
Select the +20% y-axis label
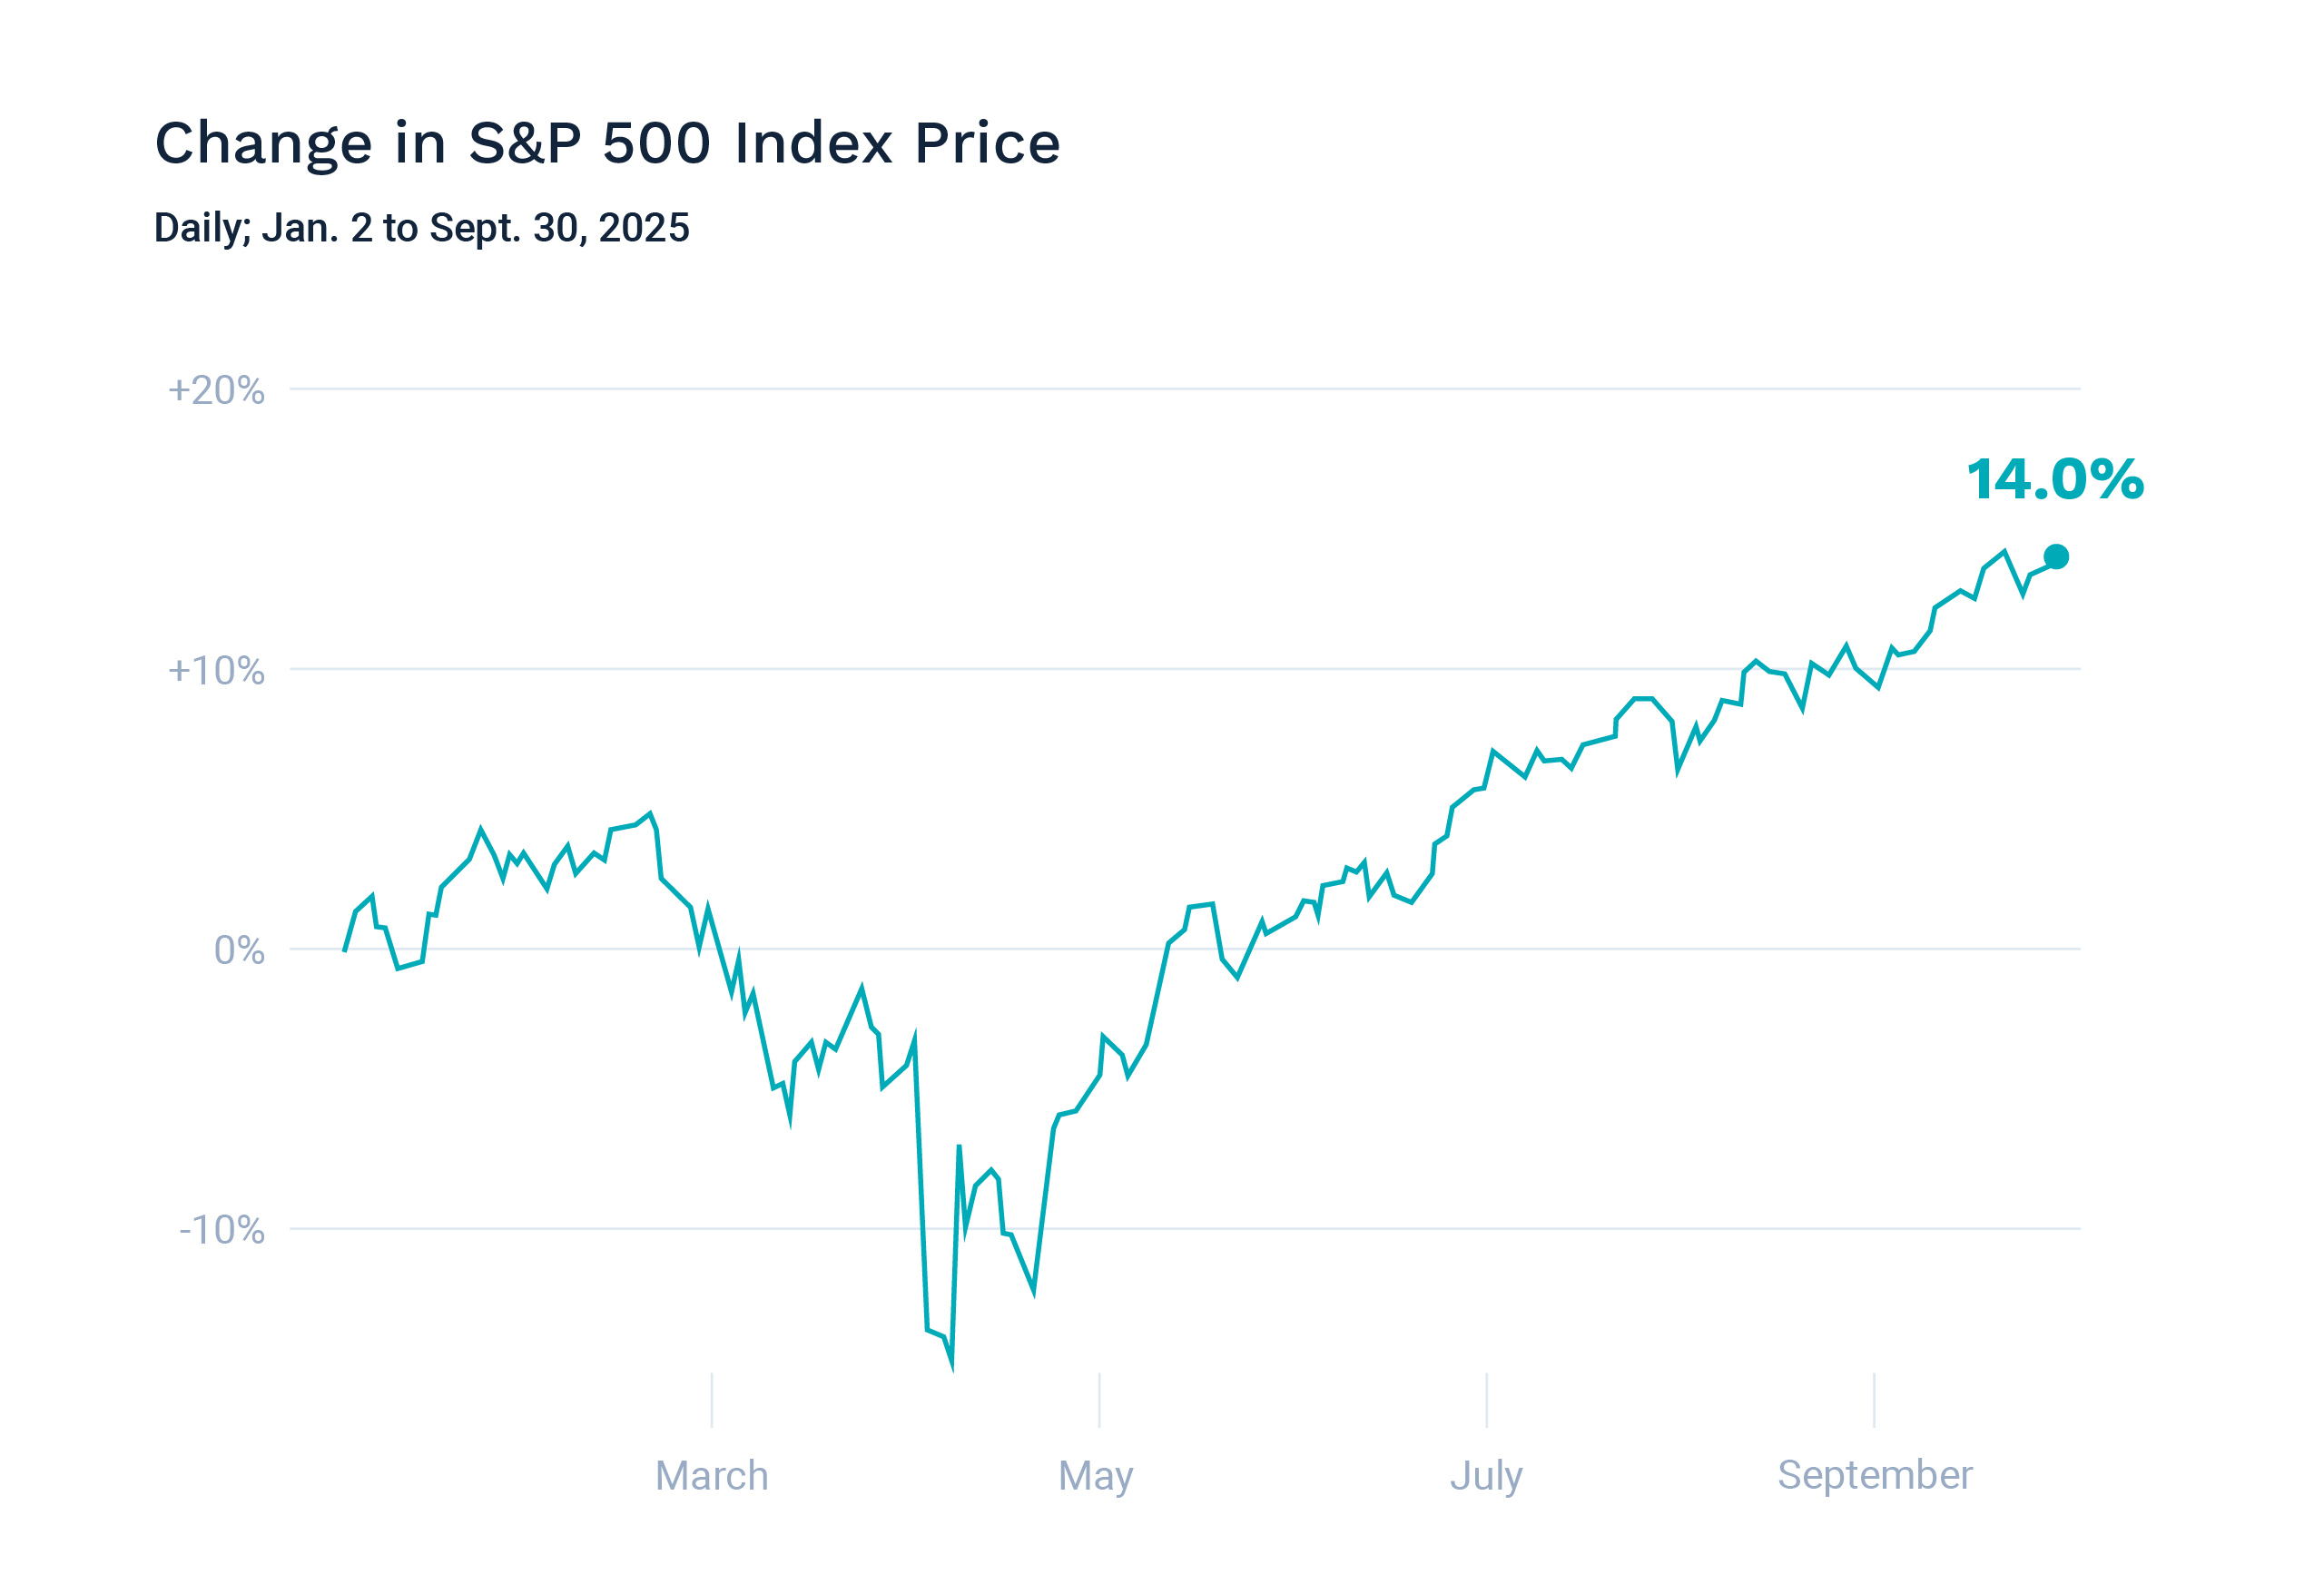click(x=216, y=390)
